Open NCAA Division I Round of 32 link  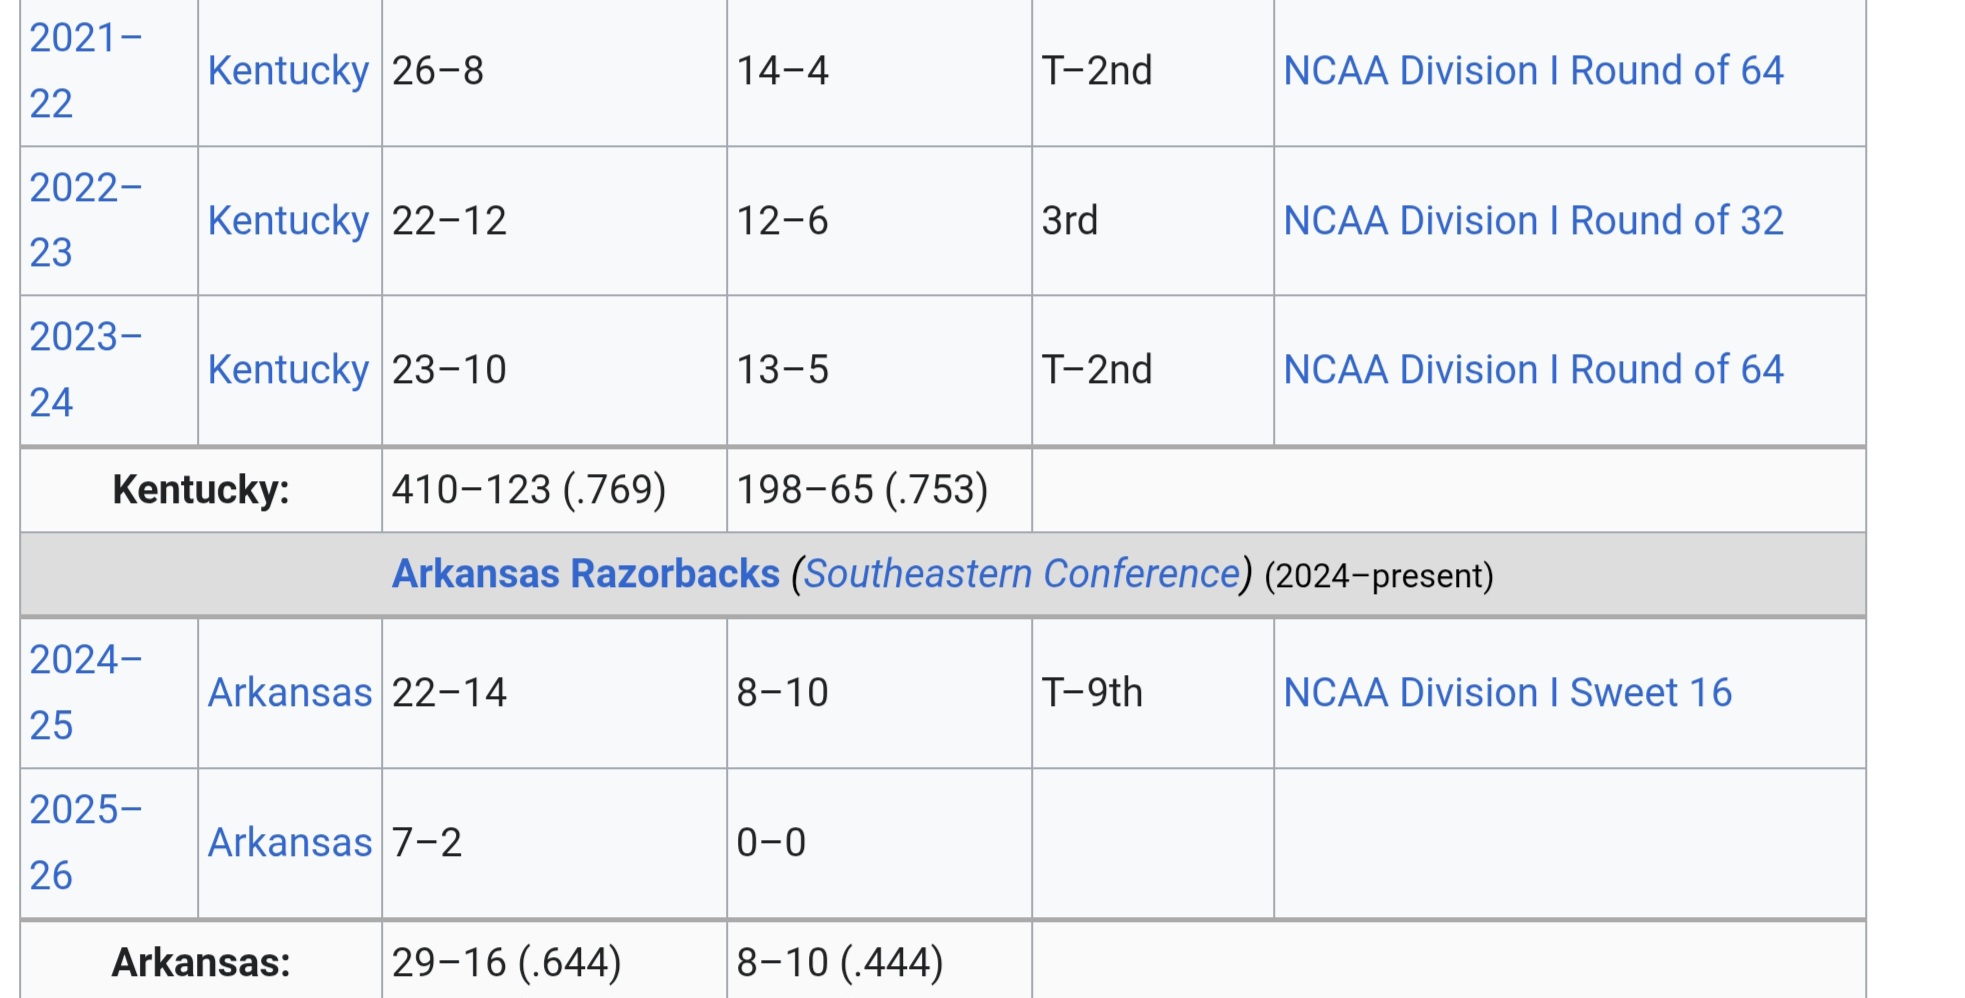[1533, 221]
